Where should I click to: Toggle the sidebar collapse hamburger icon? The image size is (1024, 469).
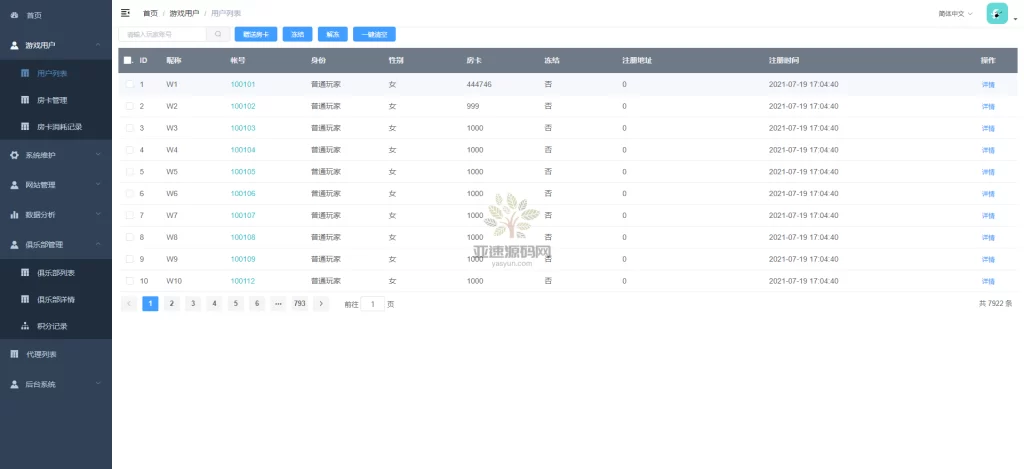tap(125, 12)
